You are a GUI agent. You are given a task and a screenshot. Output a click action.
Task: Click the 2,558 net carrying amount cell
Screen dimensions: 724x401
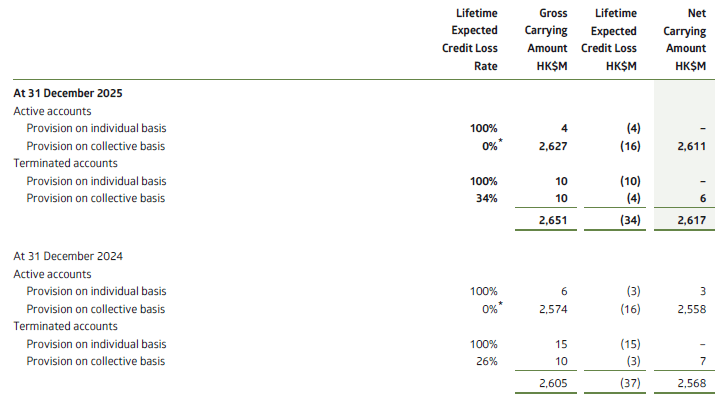pos(689,309)
